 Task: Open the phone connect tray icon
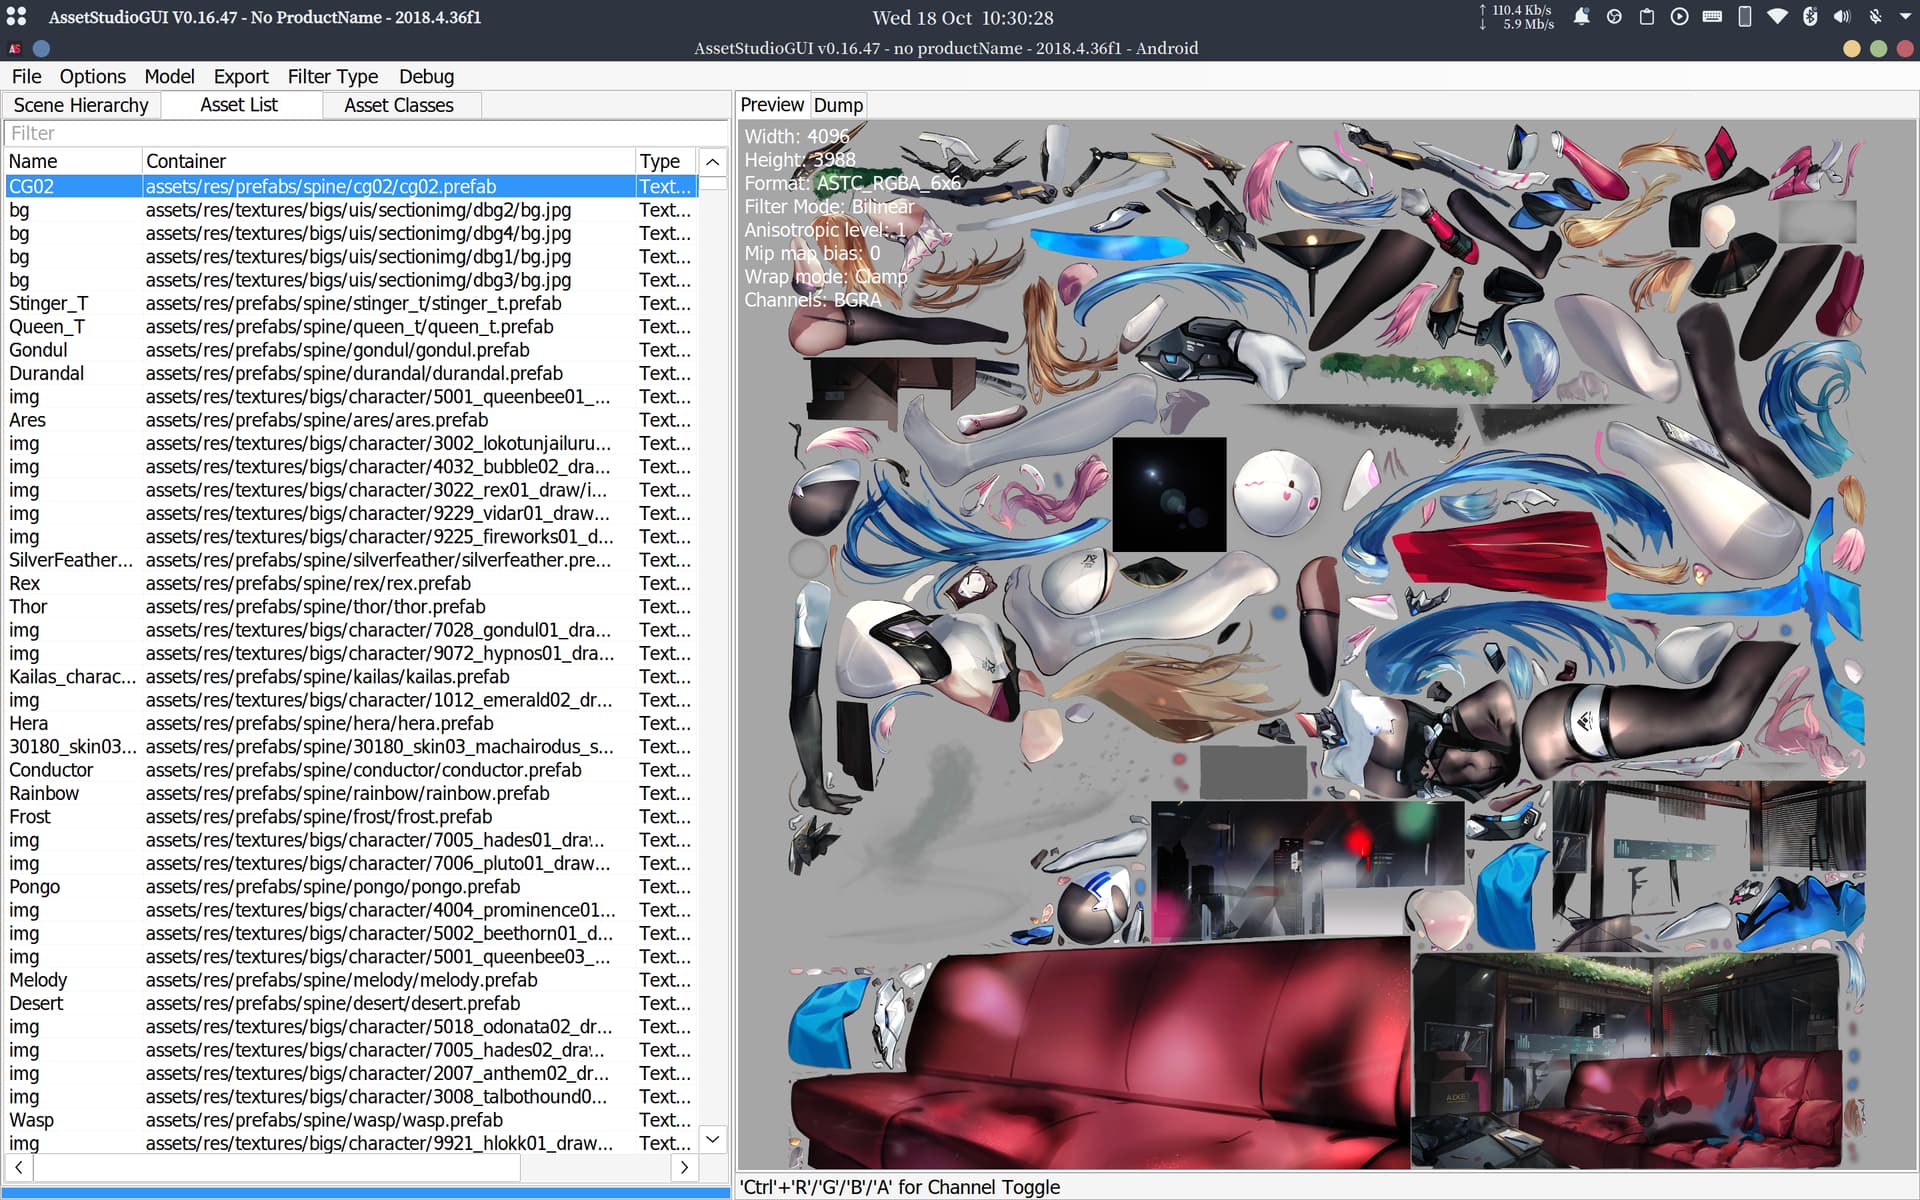click(1744, 16)
